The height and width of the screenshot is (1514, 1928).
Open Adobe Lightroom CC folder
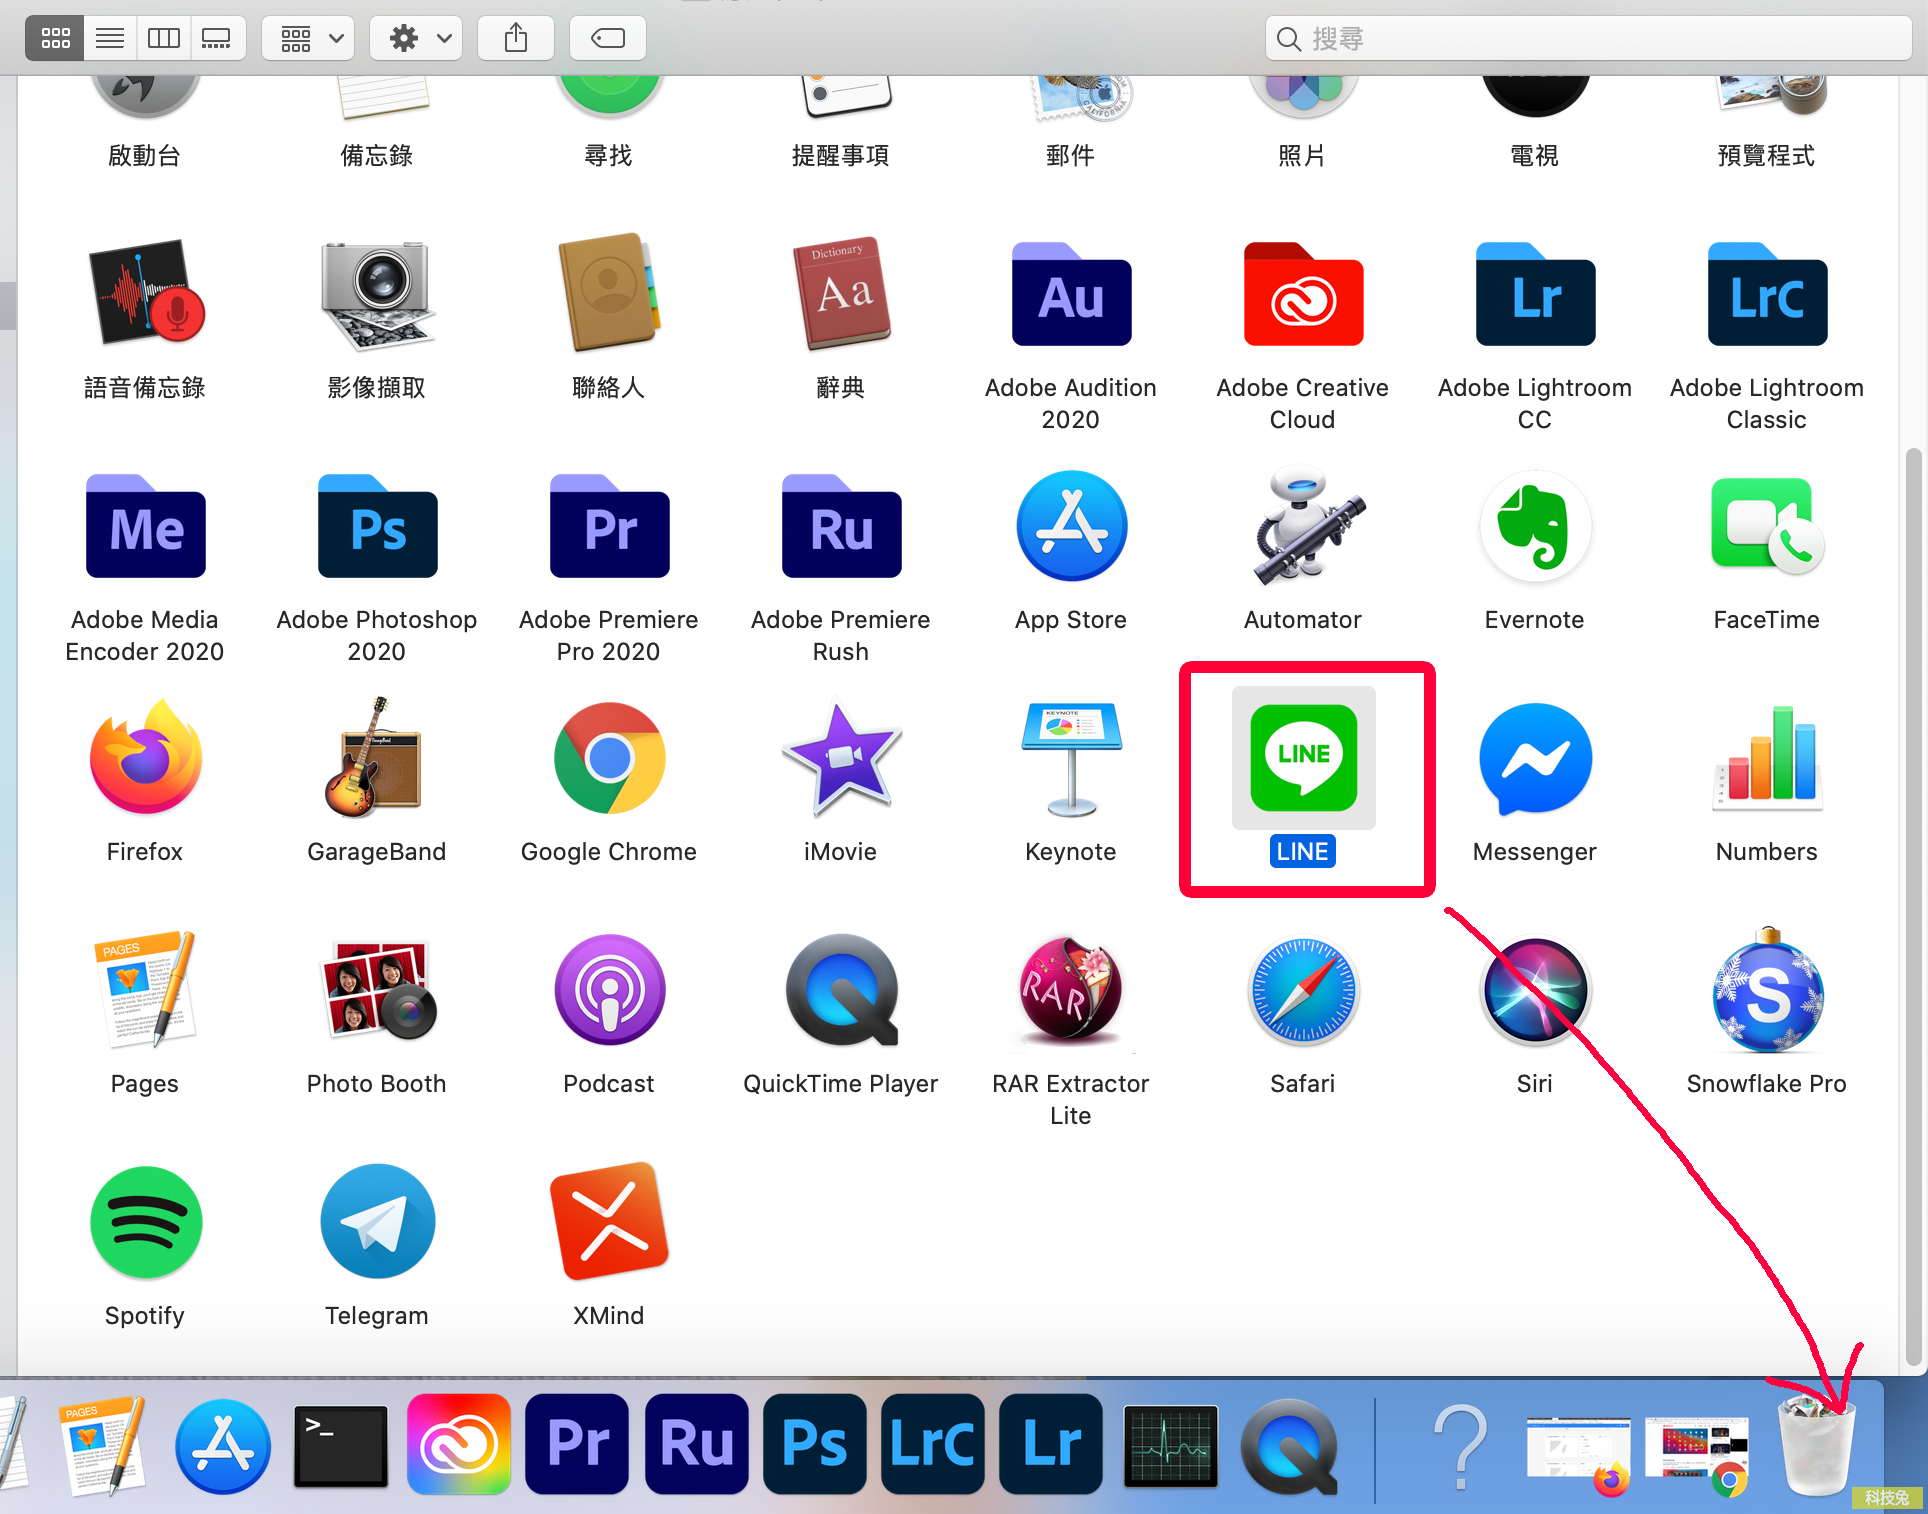tap(1535, 295)
